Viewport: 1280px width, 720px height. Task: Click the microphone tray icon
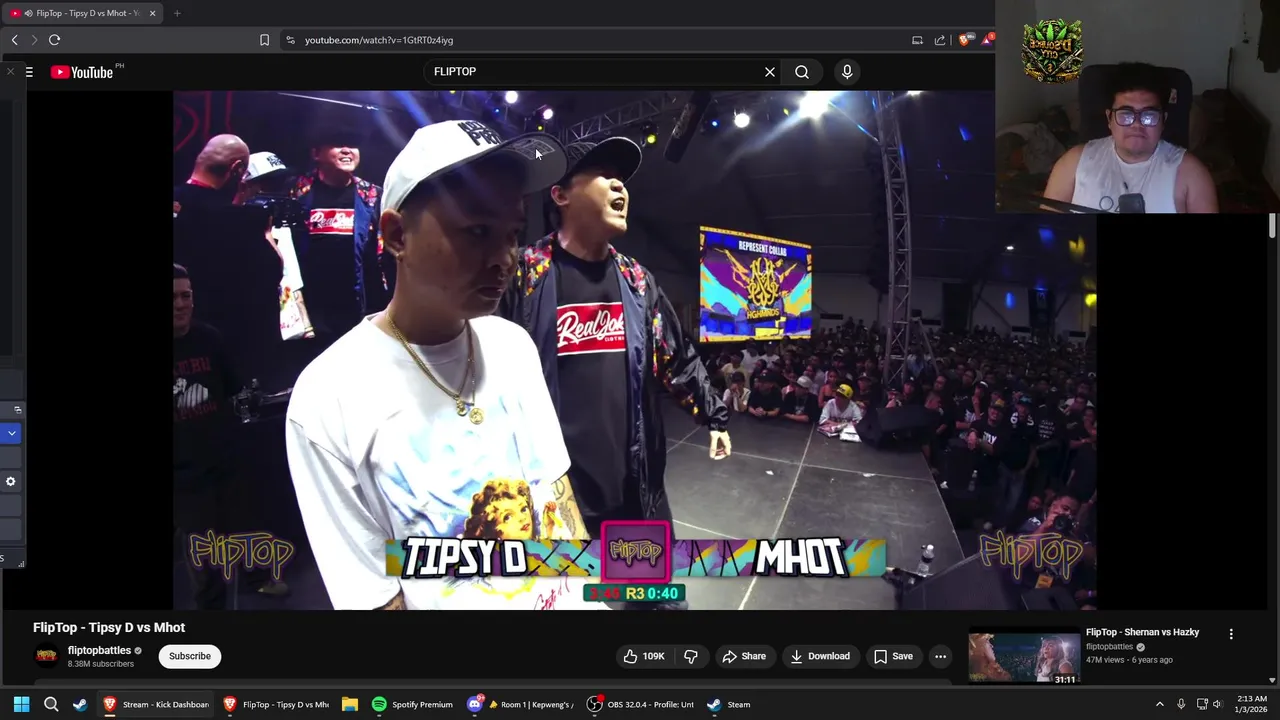point(1181,704)
